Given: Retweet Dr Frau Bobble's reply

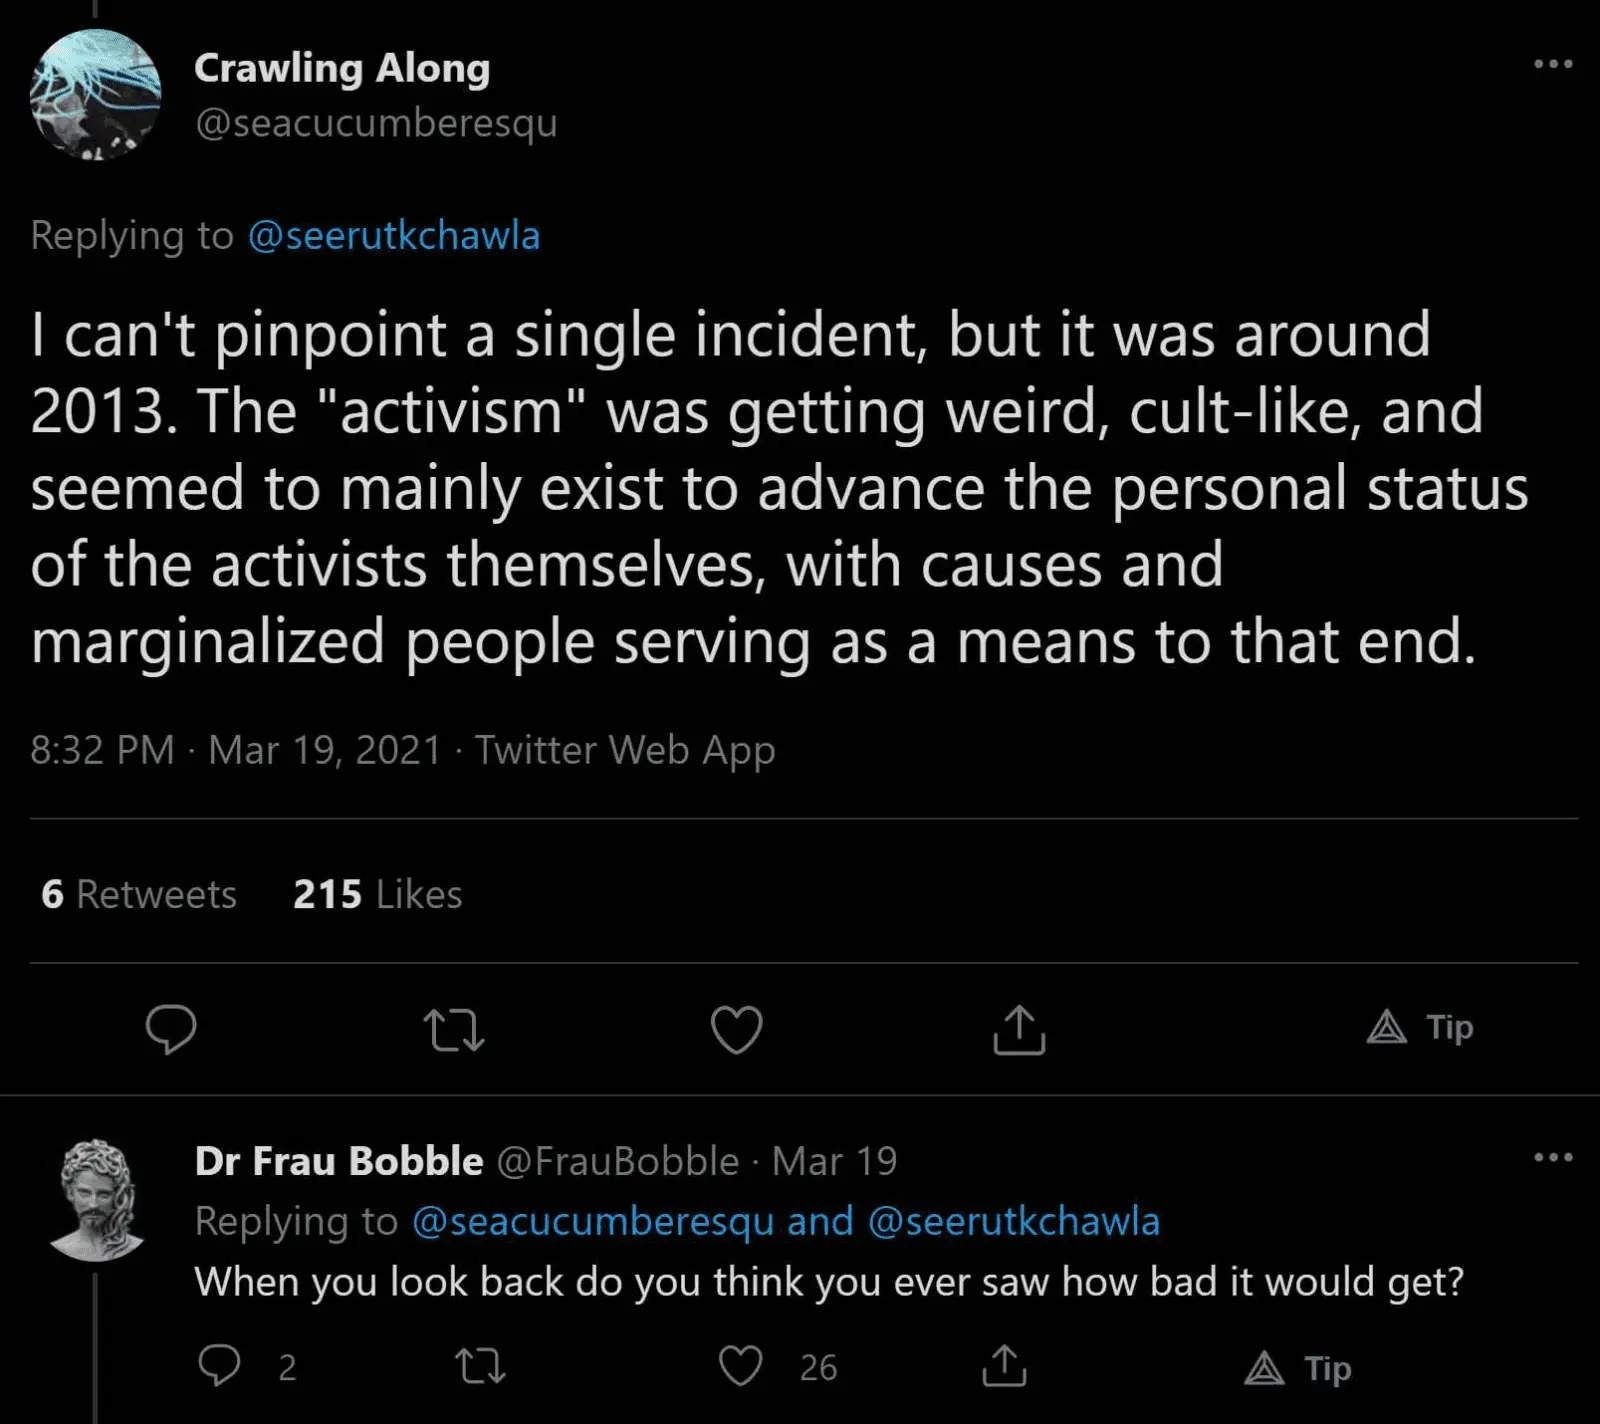Looking at the screenshot, I should click(480, 1366).
